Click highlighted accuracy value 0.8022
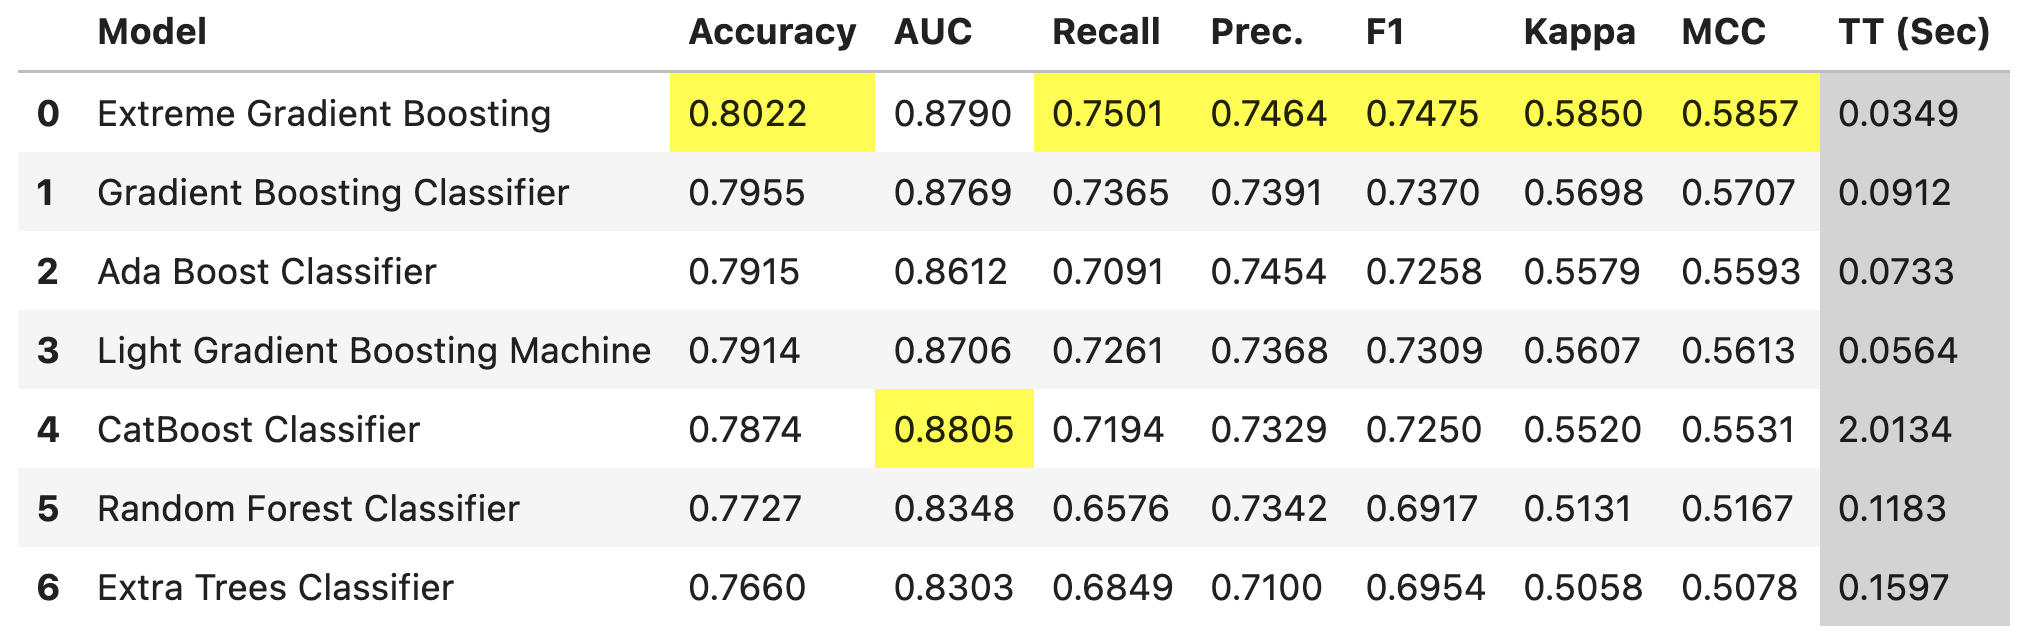The height and width of the screenshot is (638, 2026). [x=748, y=114]
